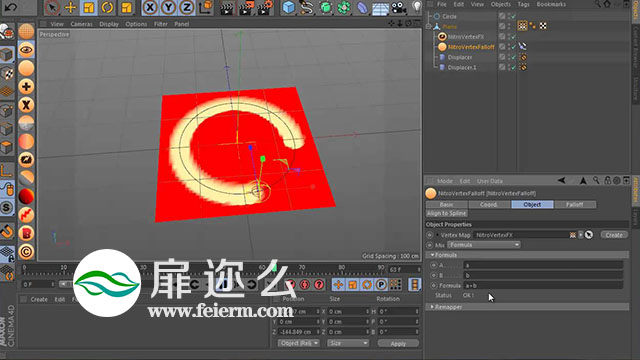640x360 pixels.
Task: Toggle the X axis lock icon
Action: coord(150,7)
